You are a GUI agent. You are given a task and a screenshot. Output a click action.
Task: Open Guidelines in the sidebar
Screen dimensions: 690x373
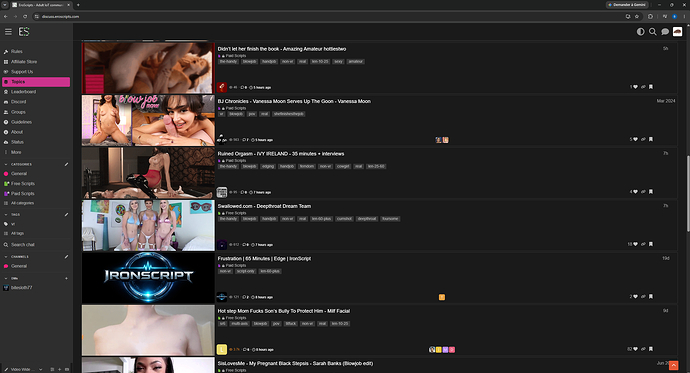coord(36,122)
